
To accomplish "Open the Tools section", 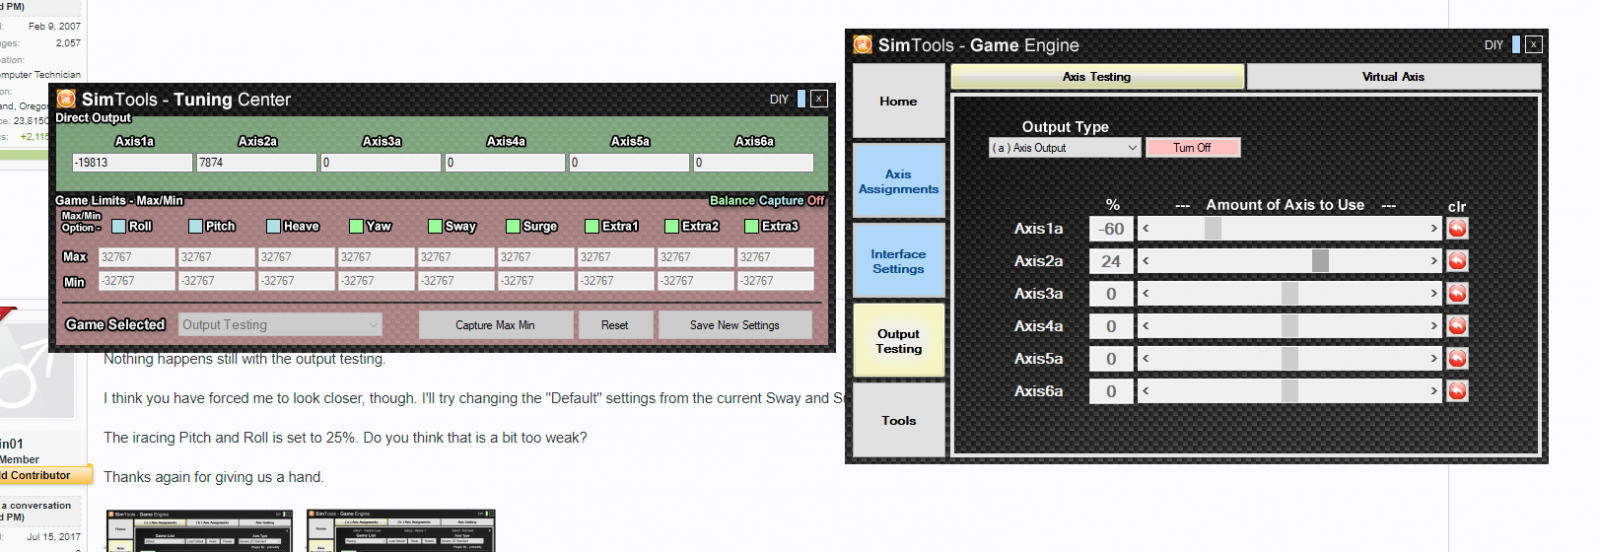I will point(898,420).
